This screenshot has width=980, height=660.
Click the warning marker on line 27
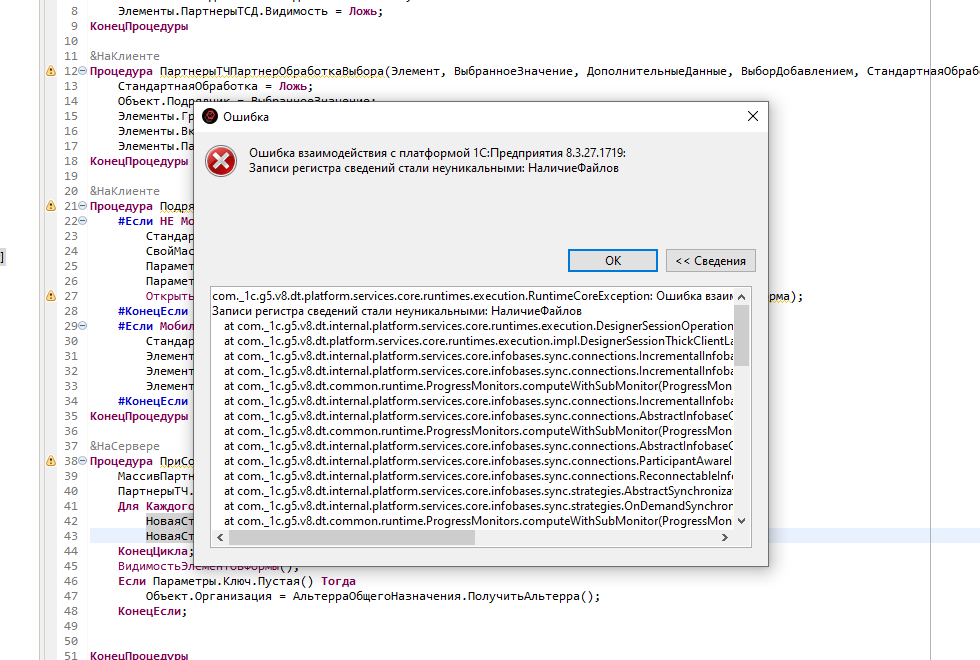[x=50, y=296]
